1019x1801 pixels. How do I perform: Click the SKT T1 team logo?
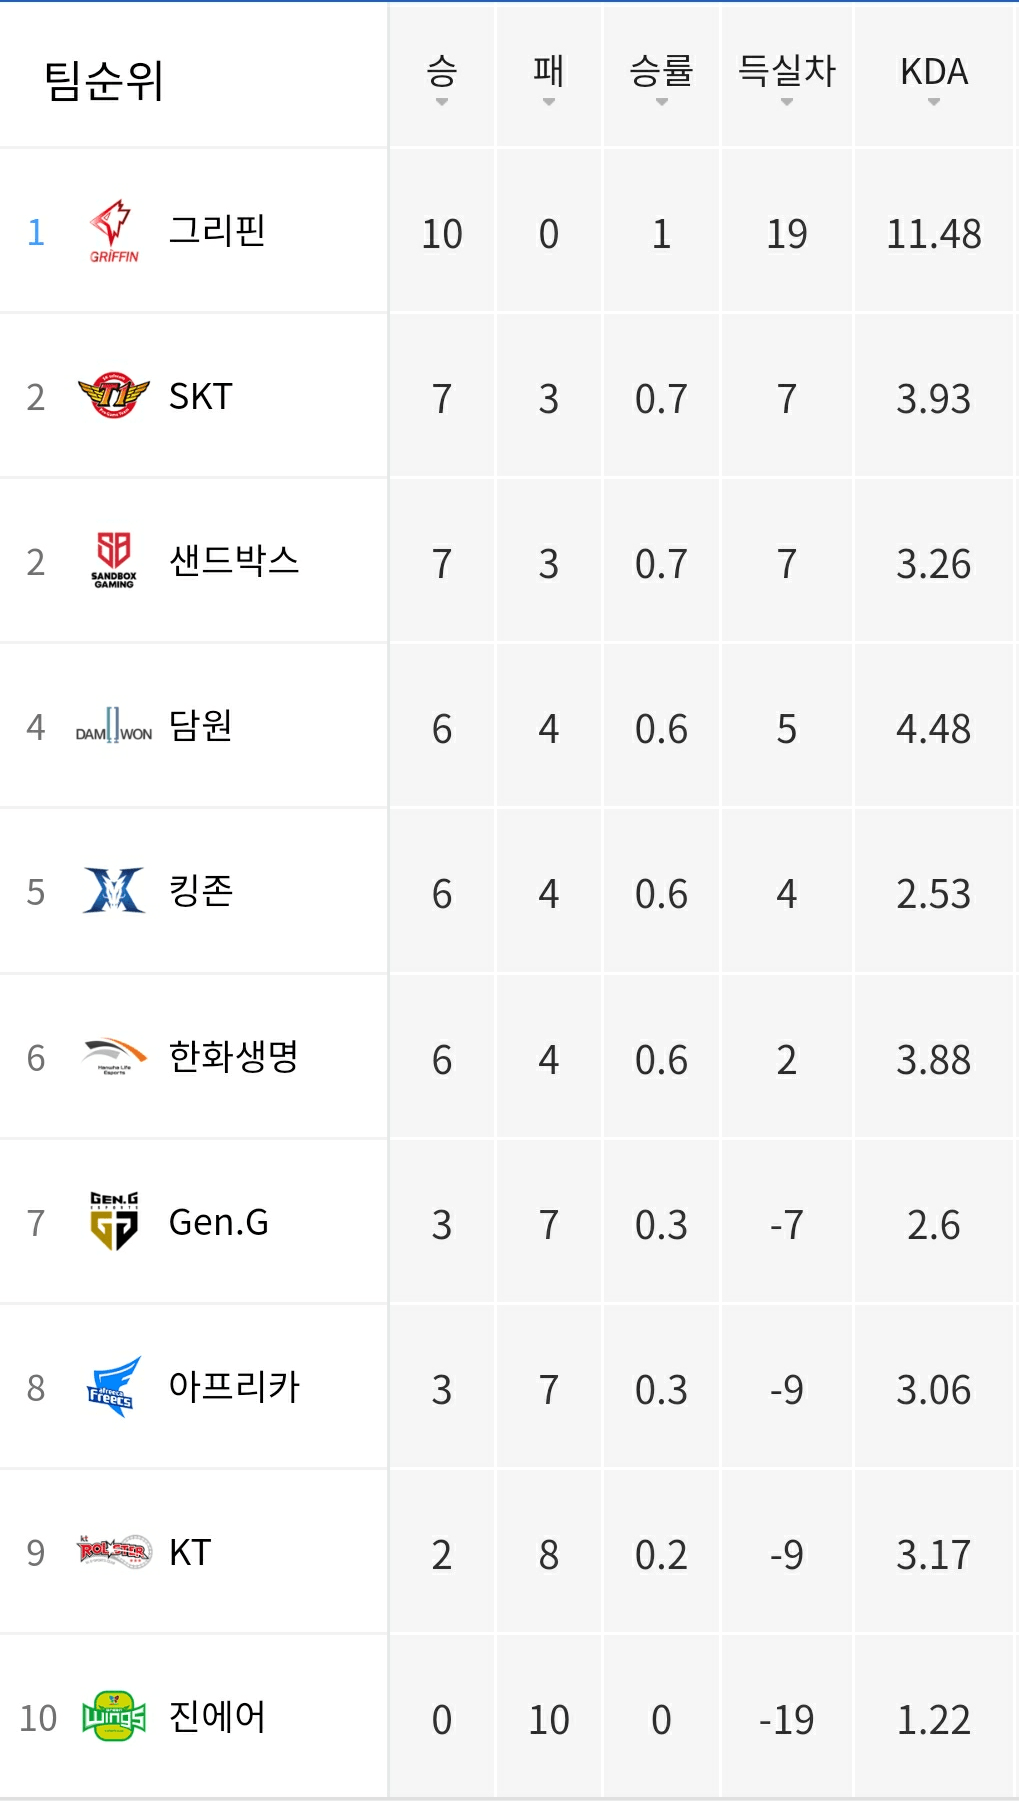click(x=113, y=396)
